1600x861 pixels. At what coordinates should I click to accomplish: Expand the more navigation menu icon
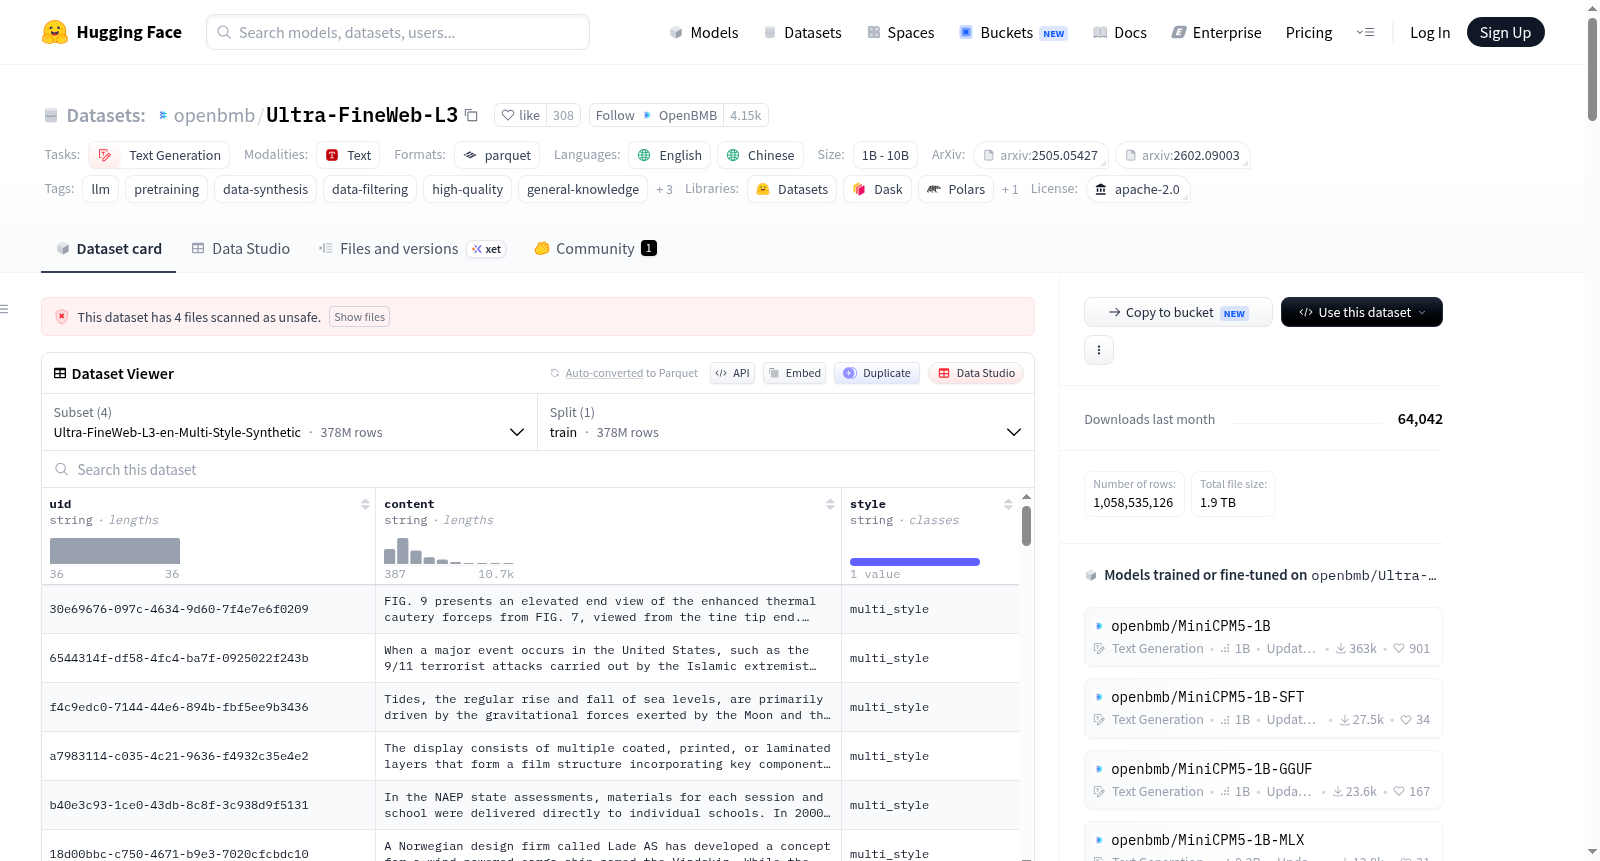click(x=1365, y=32)
